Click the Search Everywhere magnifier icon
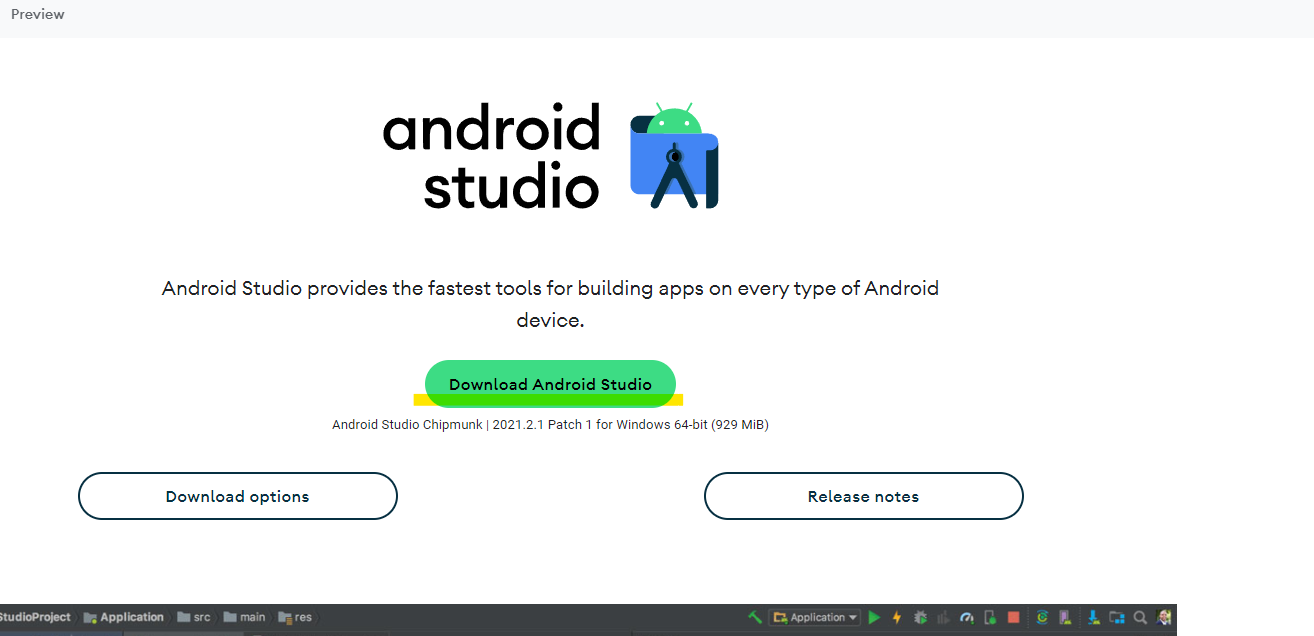The height and width of the screenshot is (636, 1314). [1140, 617]
